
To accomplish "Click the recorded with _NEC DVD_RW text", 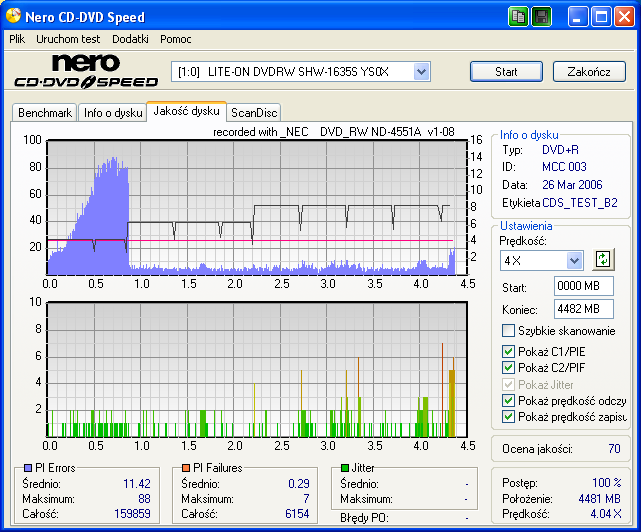I will pos(334,132).
